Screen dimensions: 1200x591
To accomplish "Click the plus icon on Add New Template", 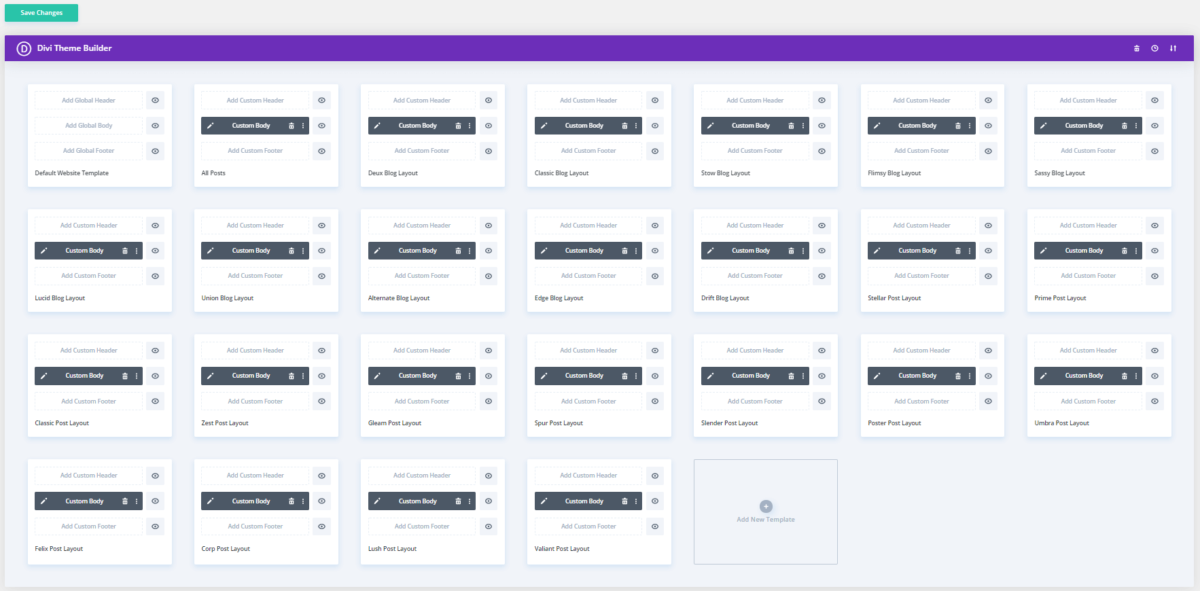I will [765, 504].
